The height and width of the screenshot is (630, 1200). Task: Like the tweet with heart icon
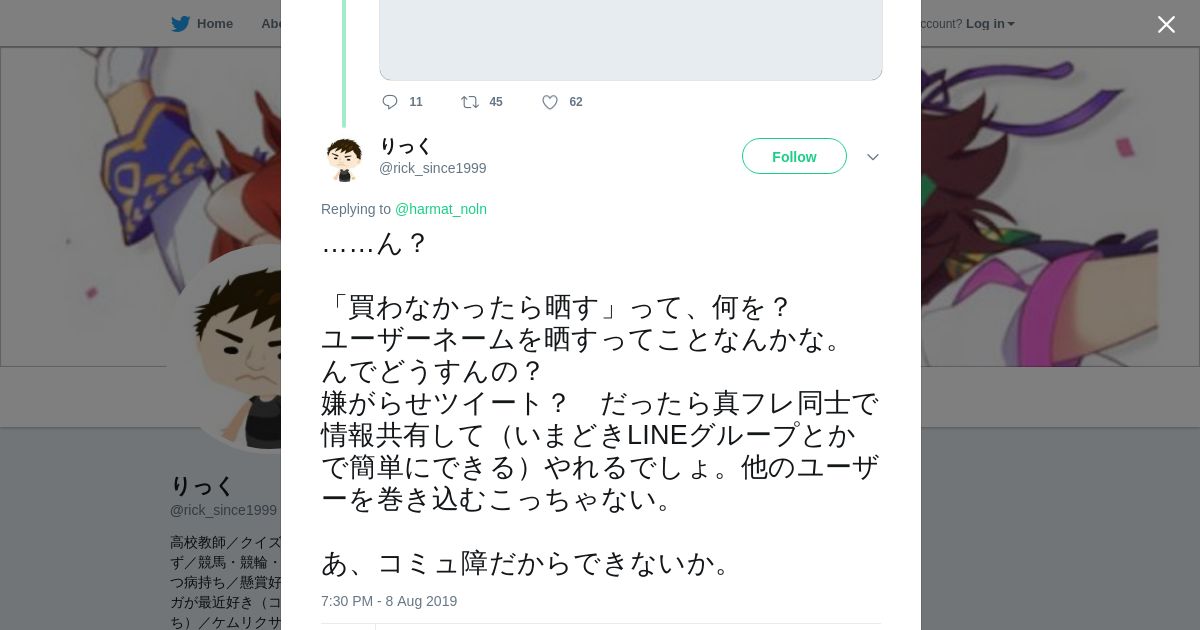point(550,102)
